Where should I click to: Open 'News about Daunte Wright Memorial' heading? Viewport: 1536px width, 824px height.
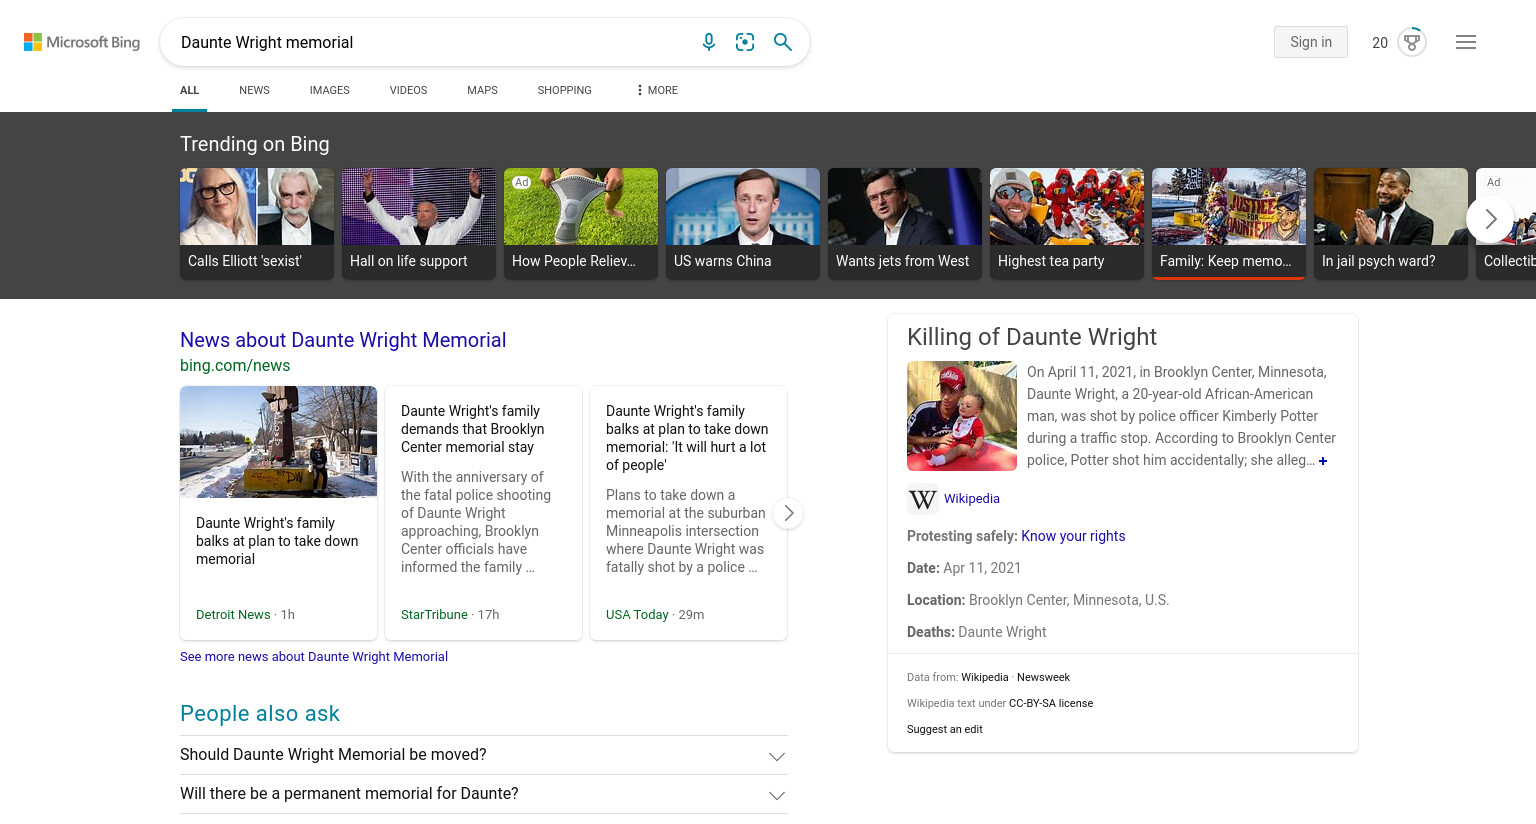pyautogui.click(x=343, y=340)
